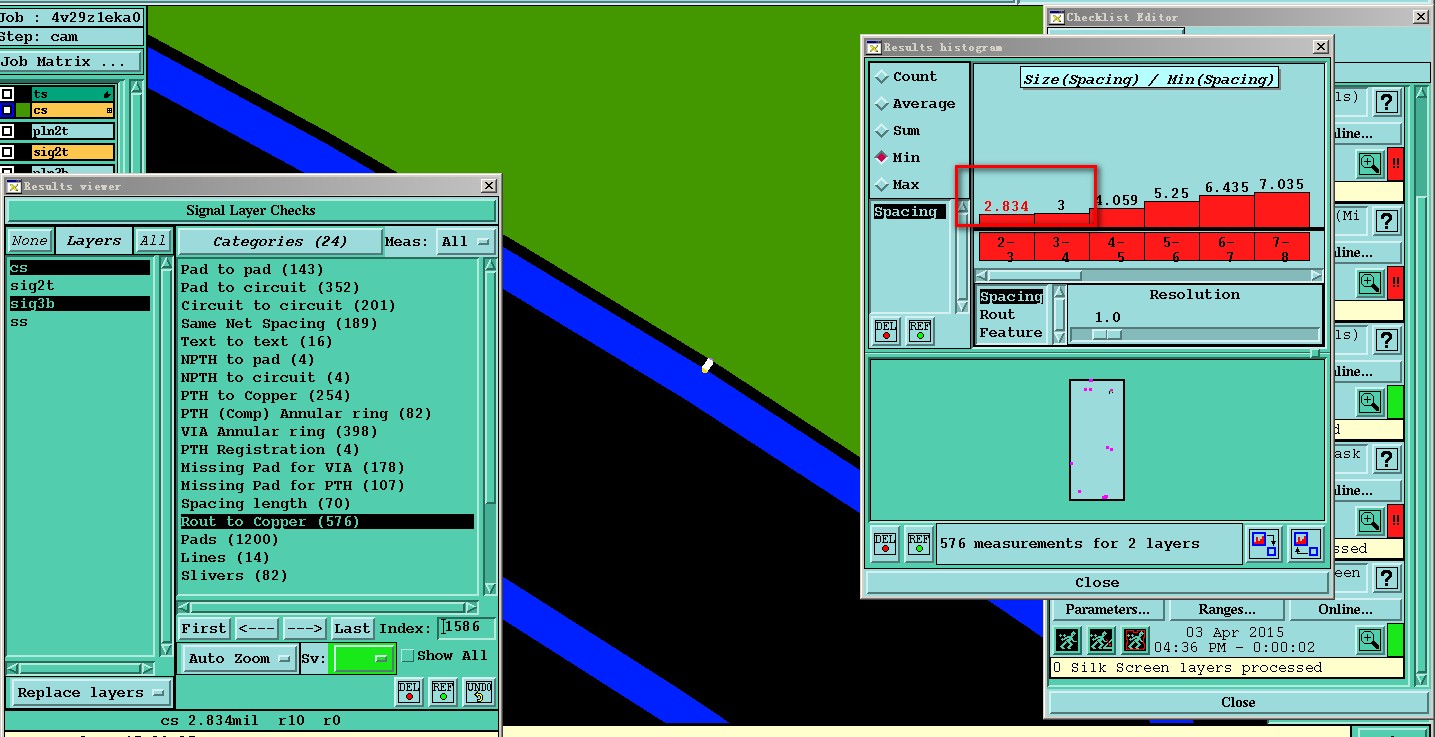
Task: Click the Resolution slider thumb
Action: pyautogui.click(x=1106, y=335)
